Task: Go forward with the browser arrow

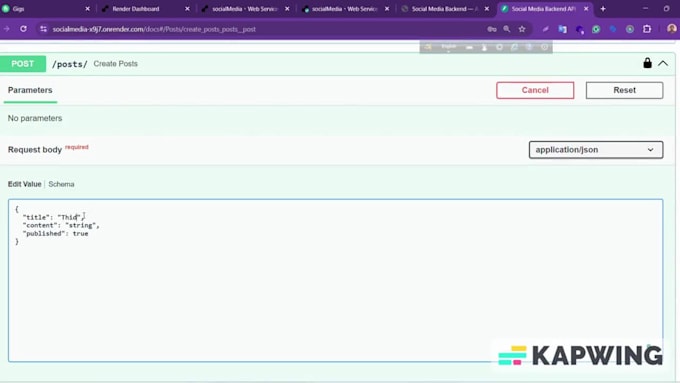Action: point(7,29)
